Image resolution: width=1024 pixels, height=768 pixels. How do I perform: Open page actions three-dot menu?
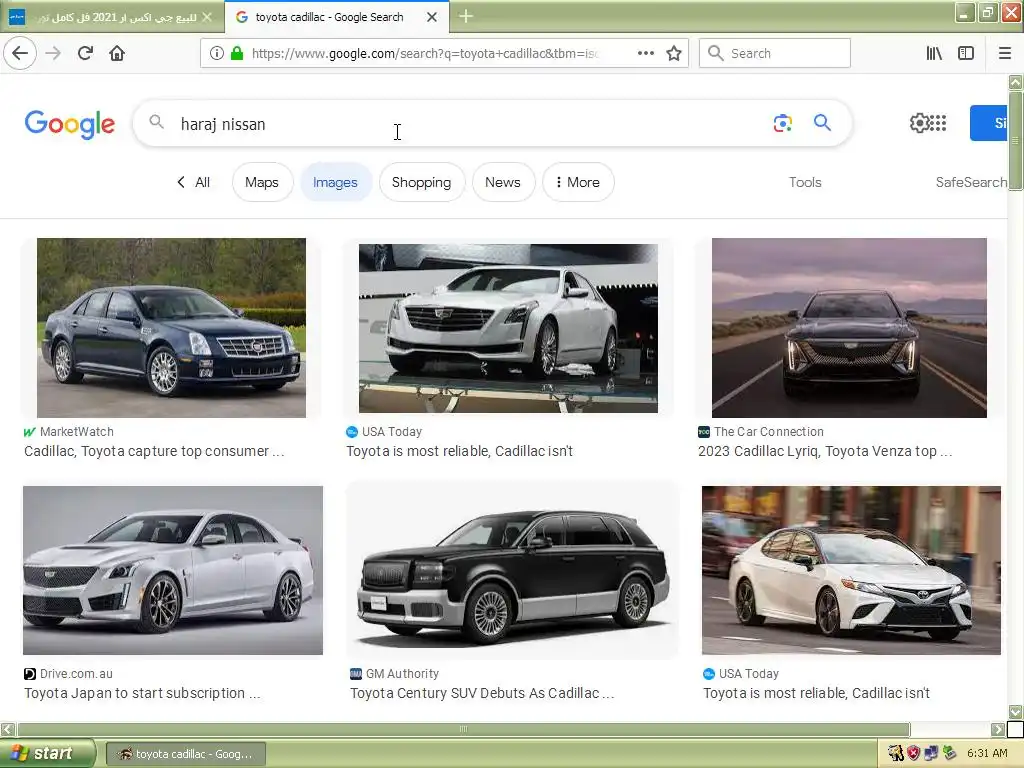pyautogui.click(x=645, y=54)
